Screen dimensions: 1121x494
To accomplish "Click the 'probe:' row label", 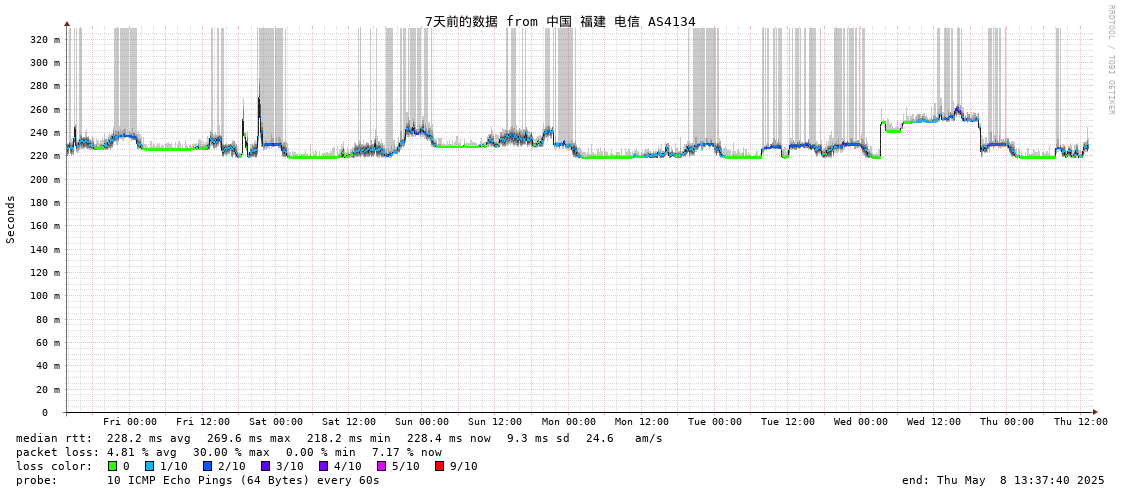I will coord(36,481).
